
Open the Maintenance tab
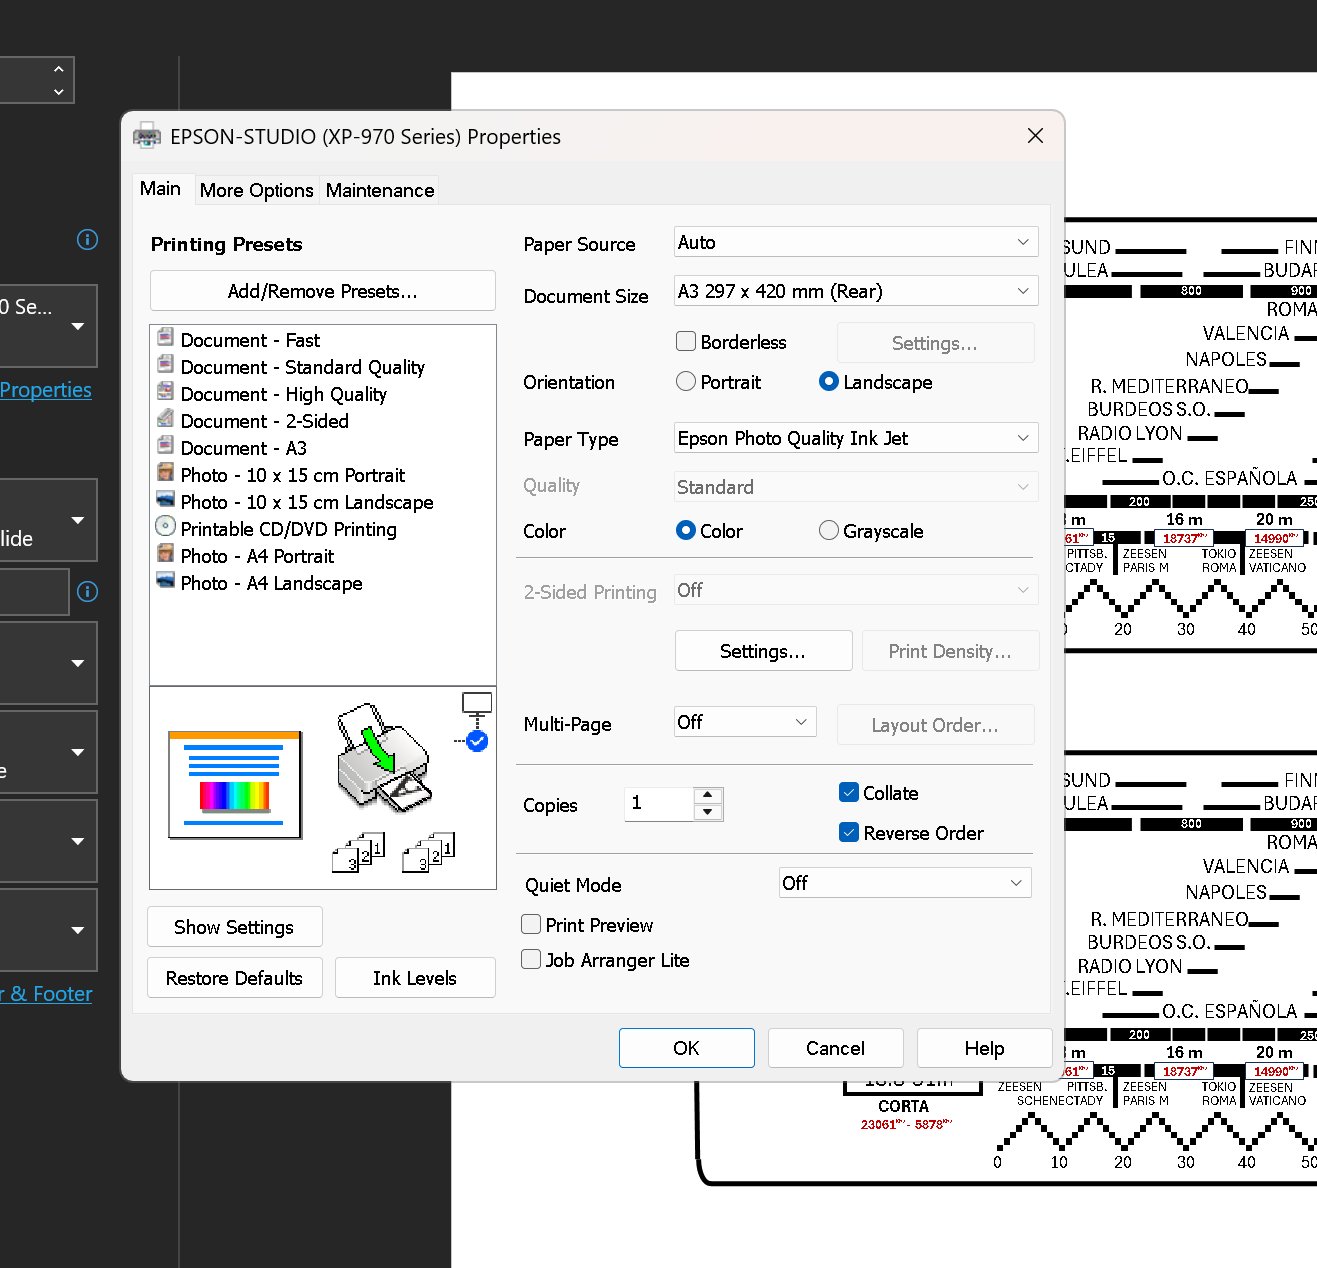coord(380,190)
